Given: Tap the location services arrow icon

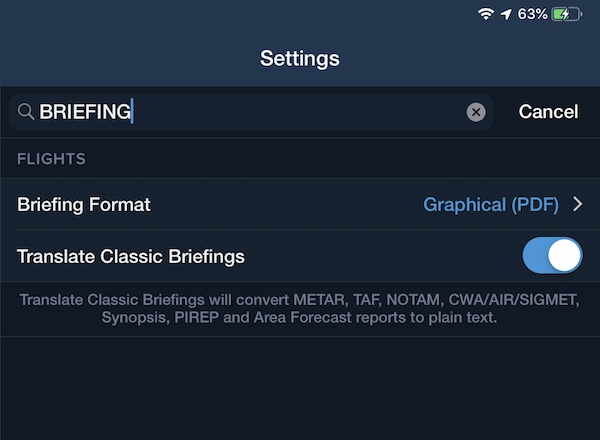Looking at the screenshot, I should pyautogui.click(x=506, y=15).
